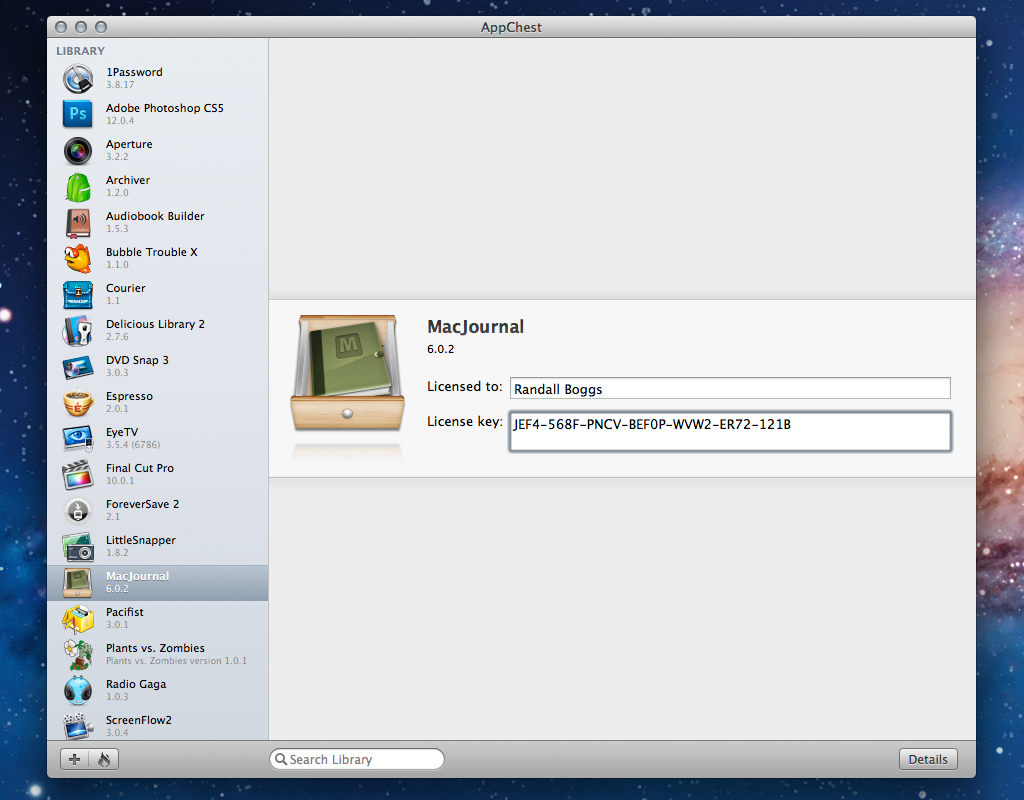1024x800 pixels.
Task: Click the Final Cut Pro clapperboard icon
Action: tap(78, 475)
